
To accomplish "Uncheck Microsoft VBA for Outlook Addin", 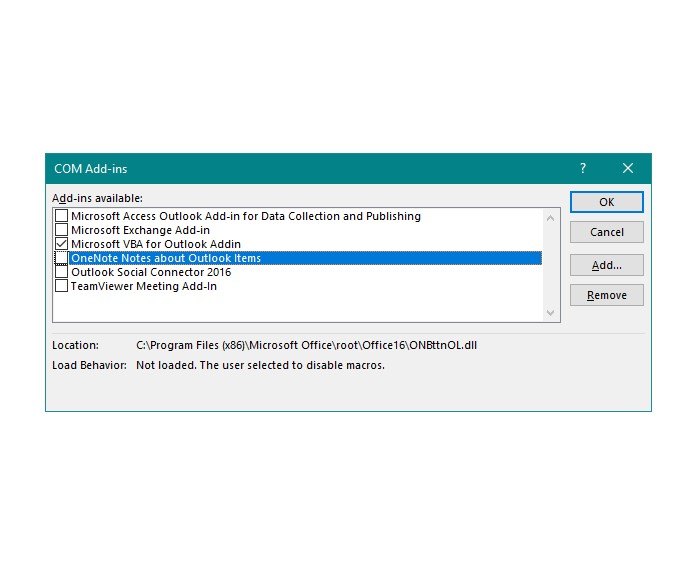I will (x=61, y=244).
